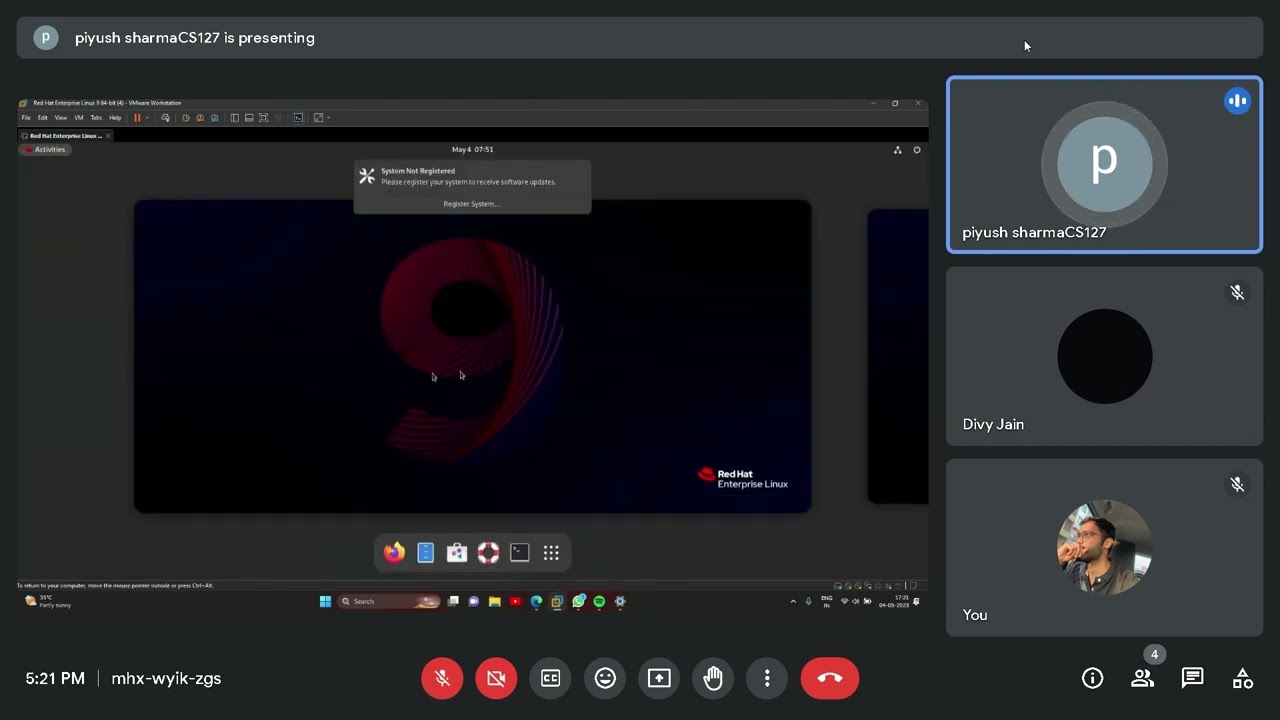Show applications grid in GNOME dock
The height and width of the screenshot is (720, 1280).
click(x=551, y=552)
